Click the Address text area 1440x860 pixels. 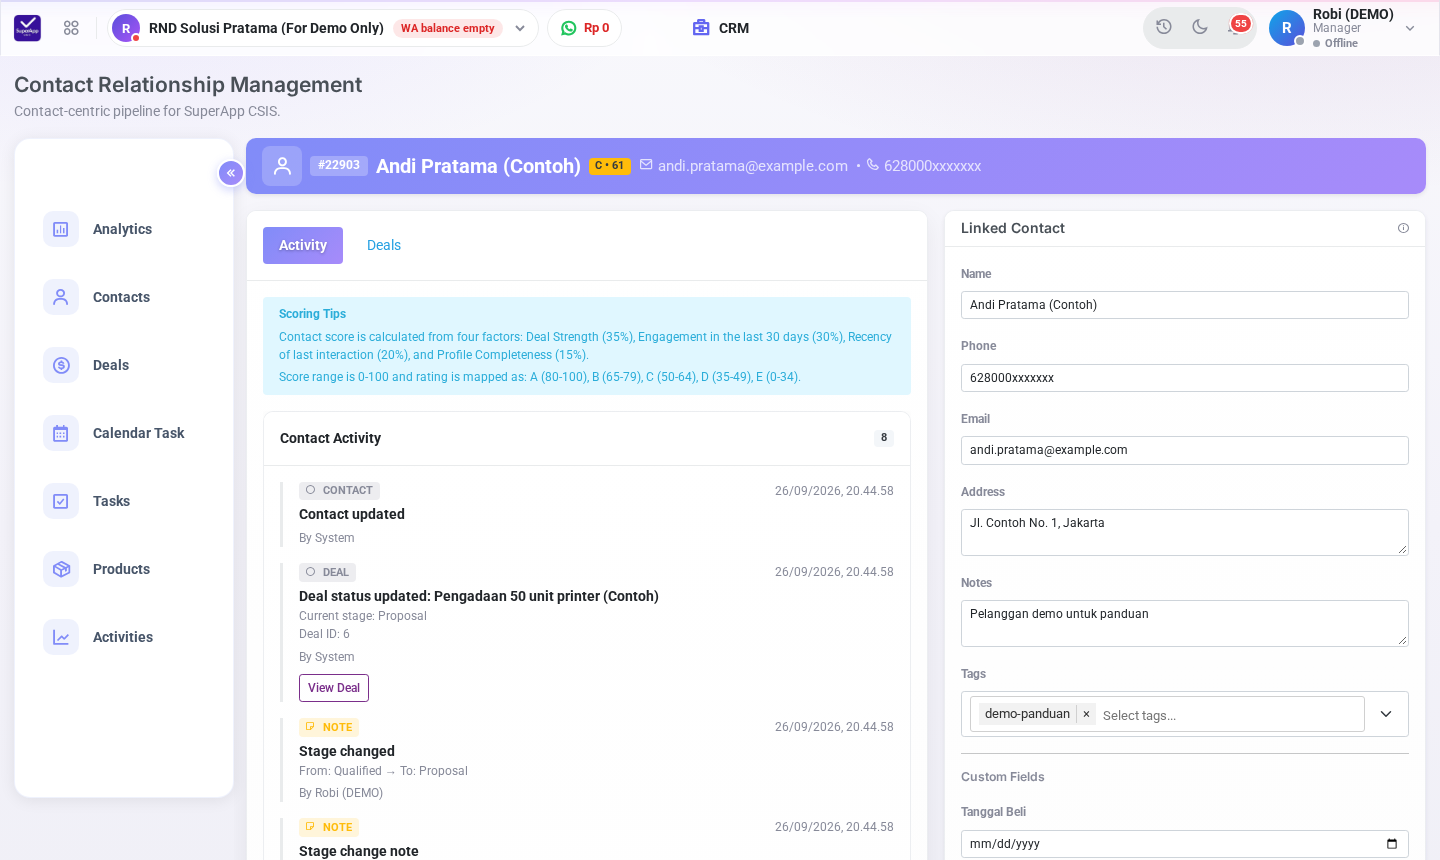tap(1185, 532)
